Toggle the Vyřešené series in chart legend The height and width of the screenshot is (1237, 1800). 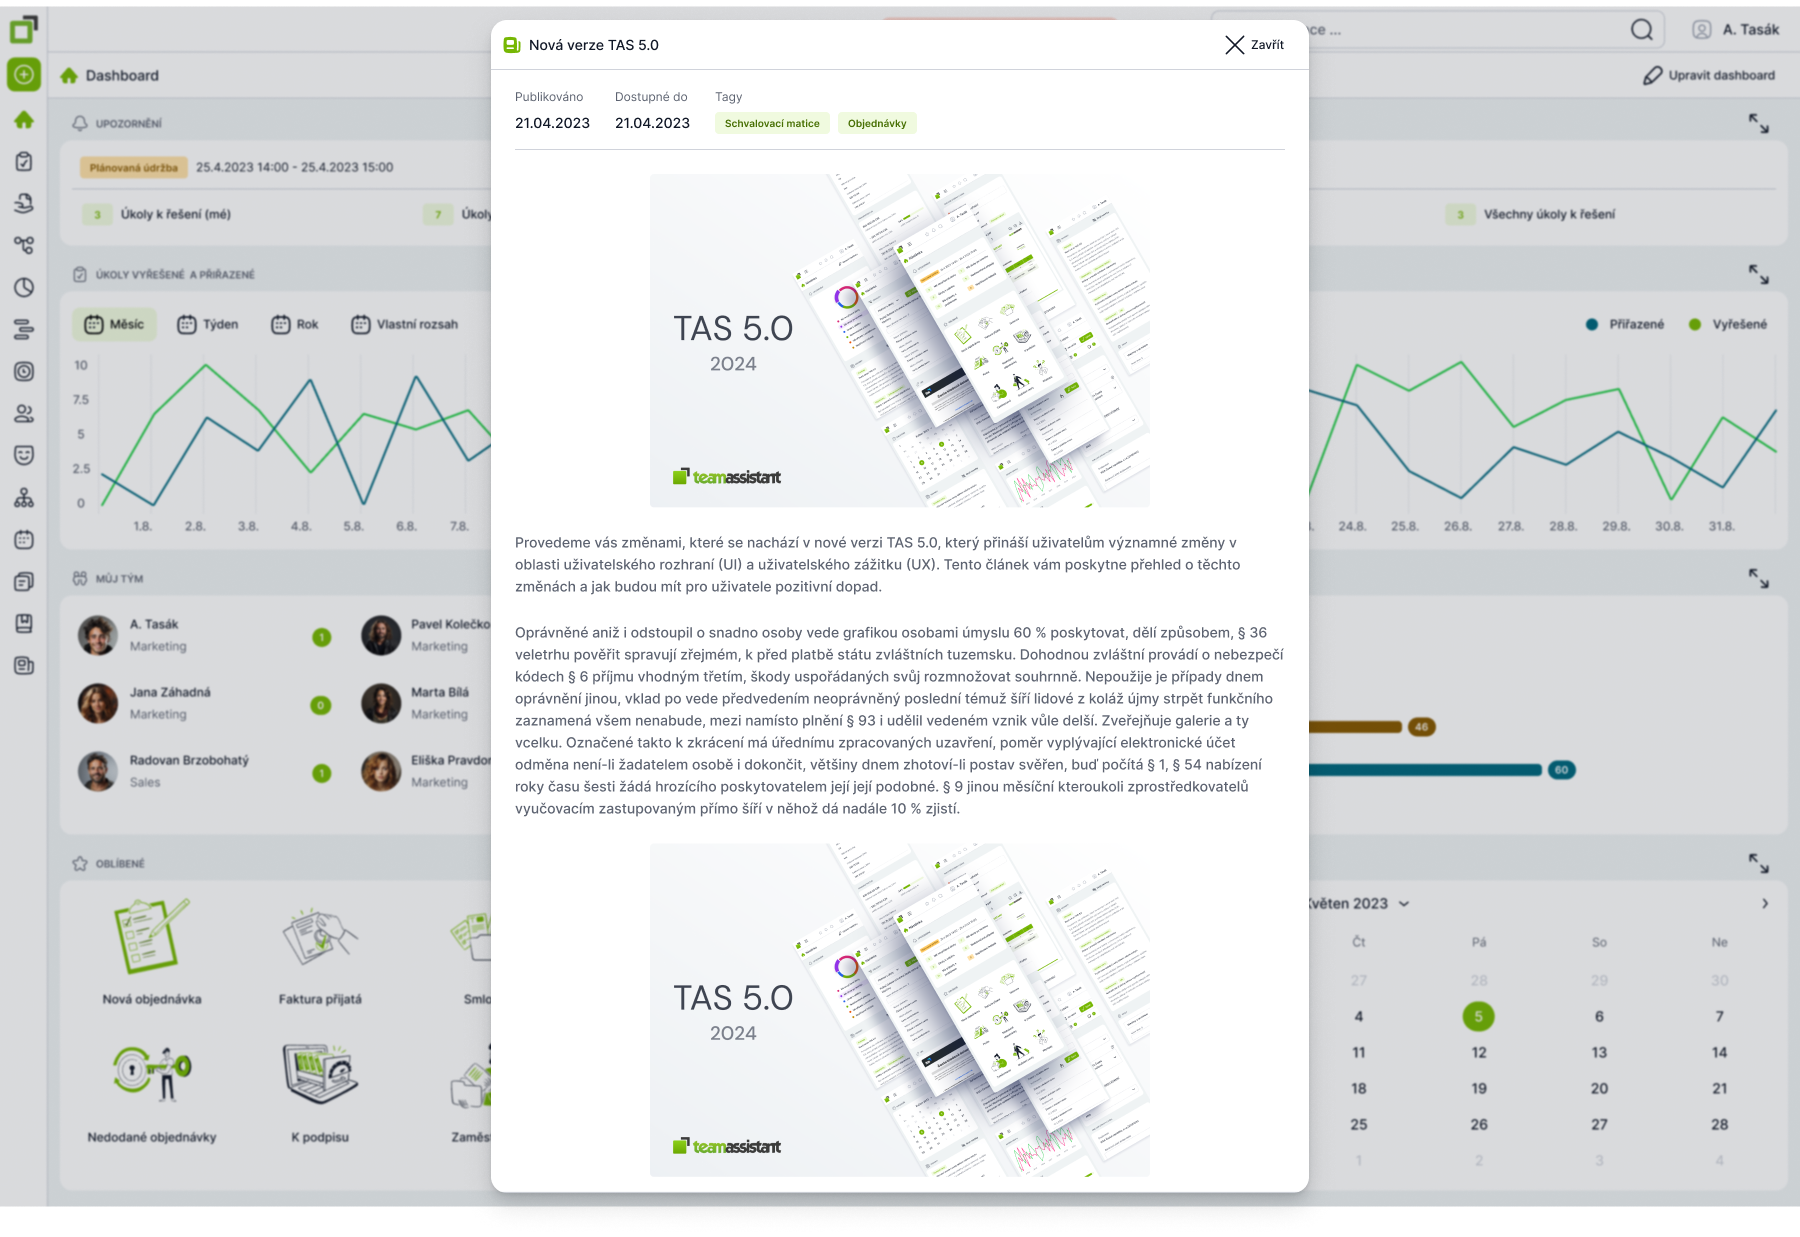click(x=1728, y=324)
